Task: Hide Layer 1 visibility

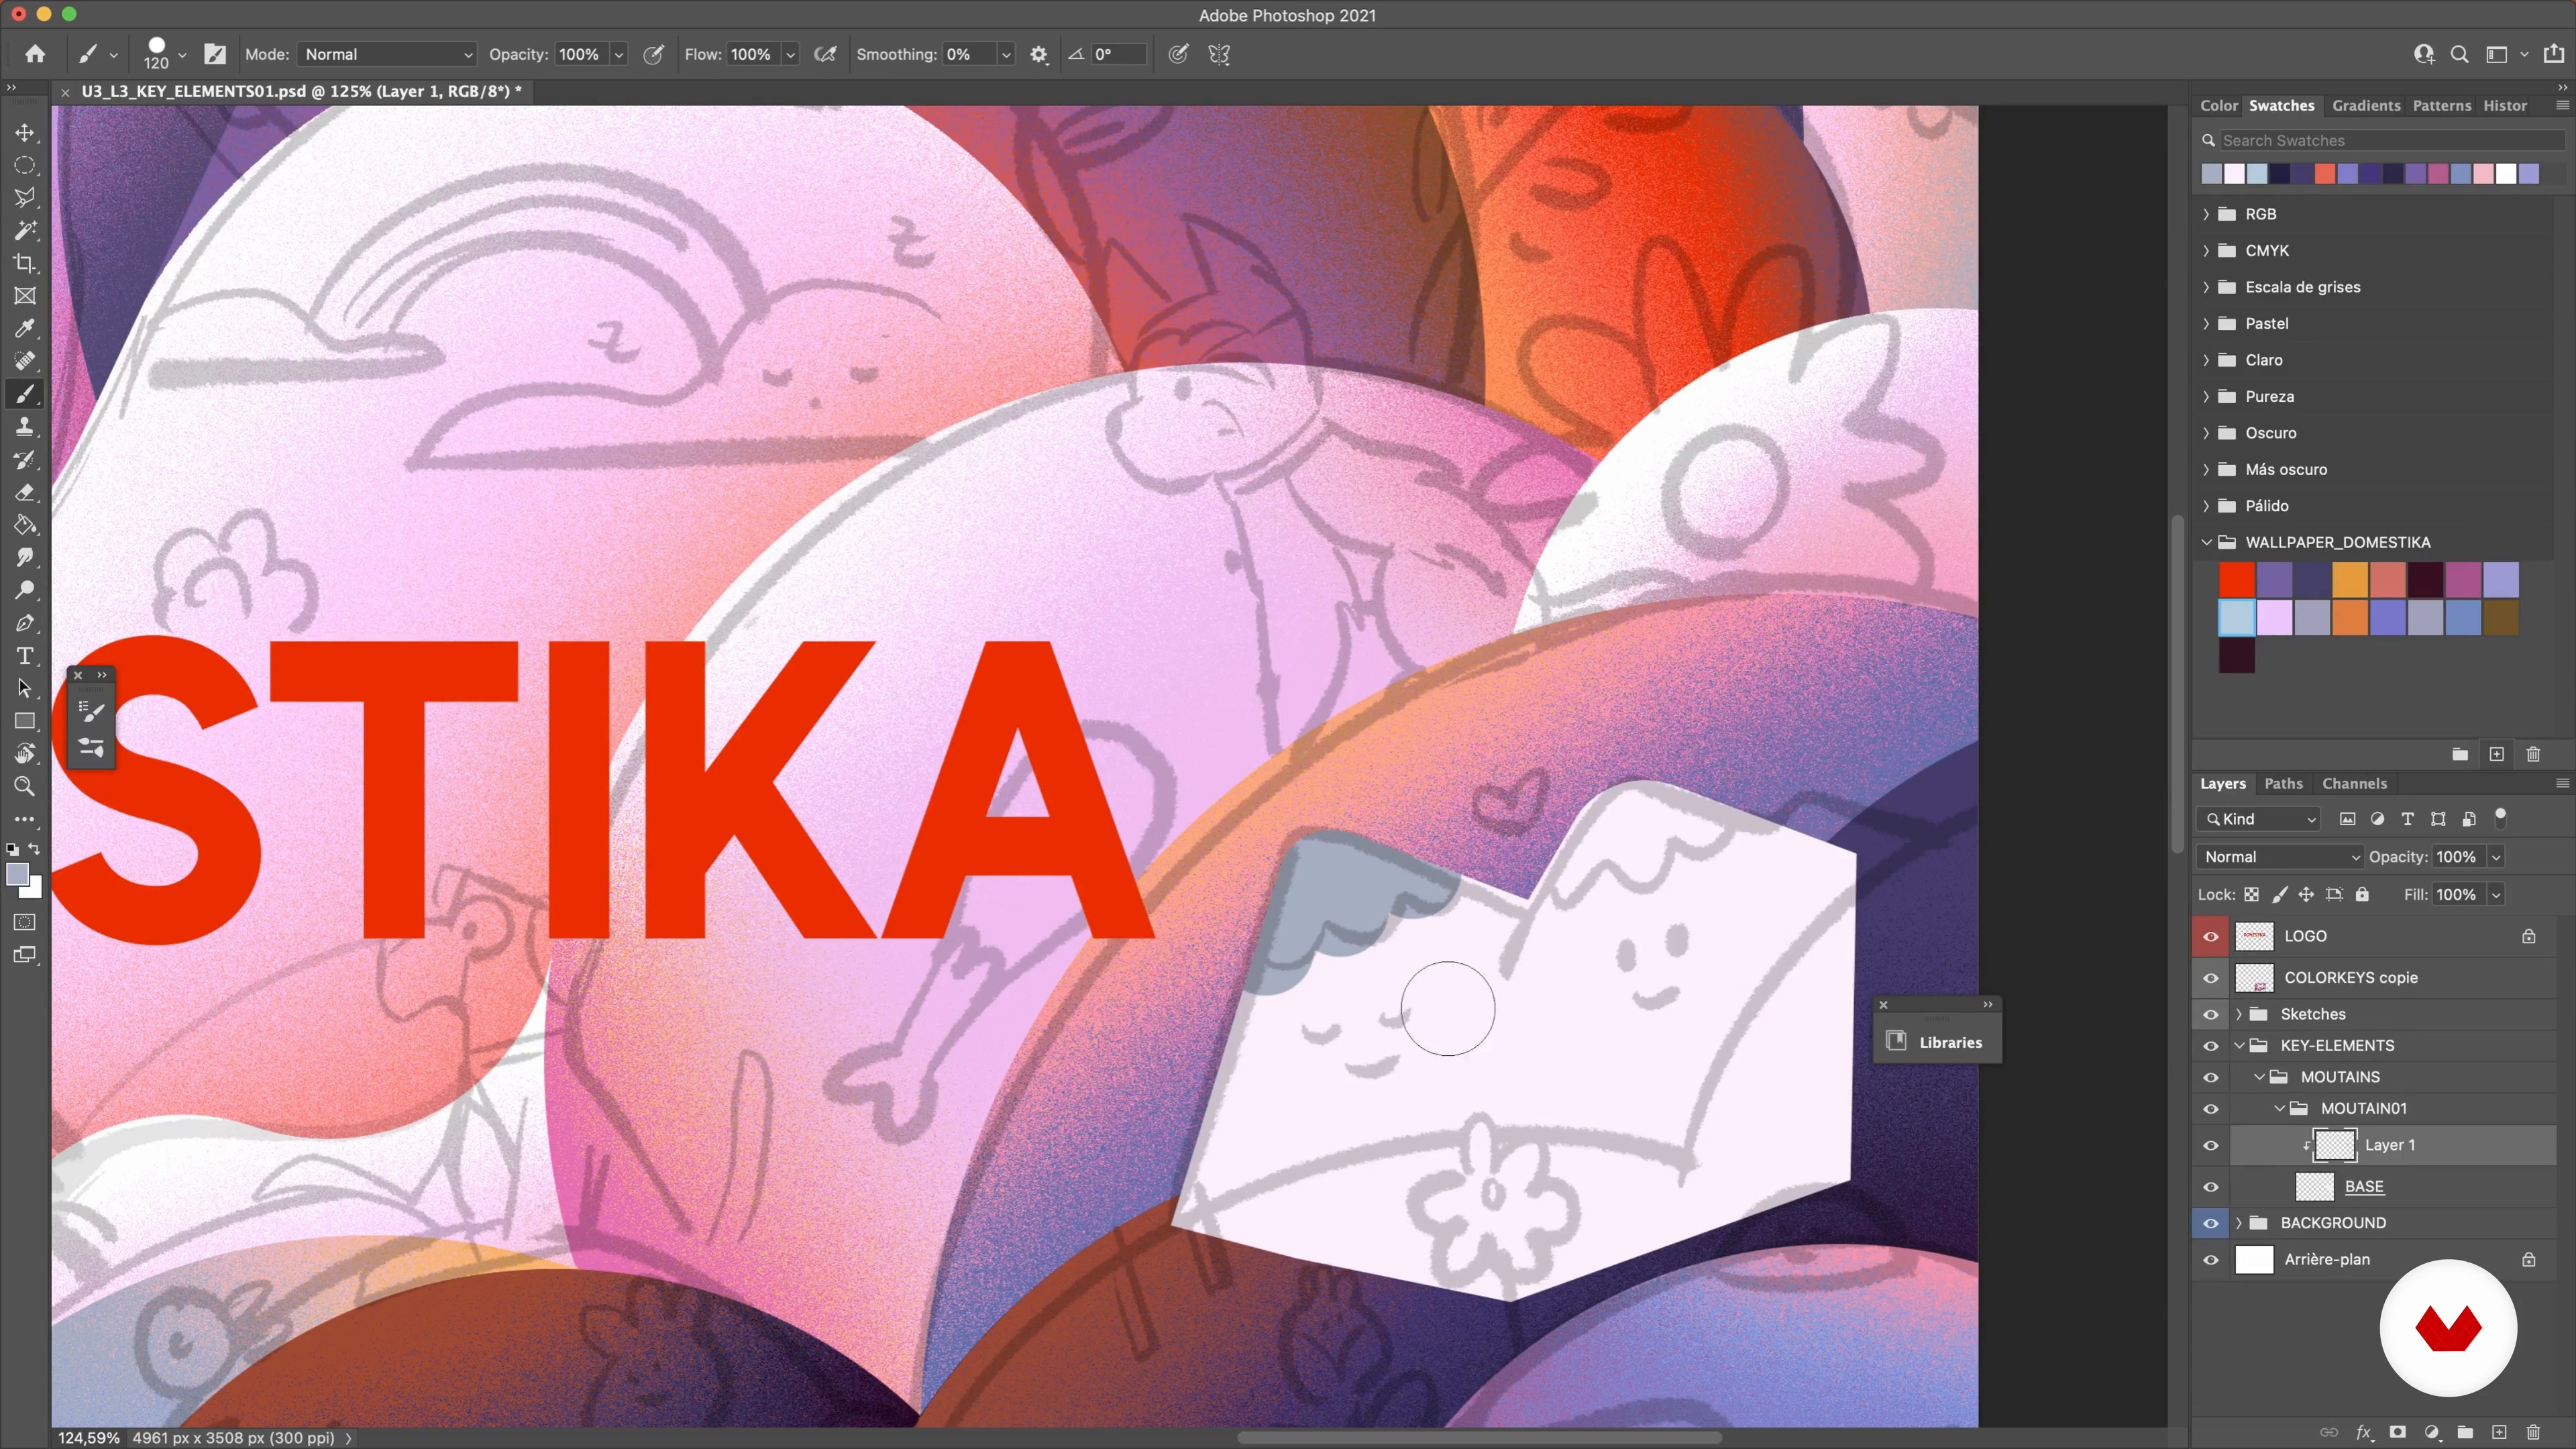Action: [x=2210, y=1145]
